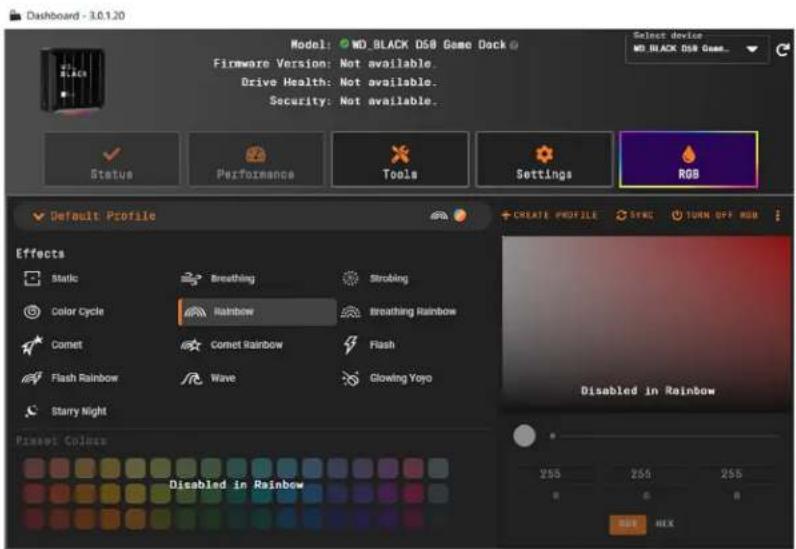This screenshot has width=796, height=549.
Task: Click the Color Cycle effect label
Action: 77,311
